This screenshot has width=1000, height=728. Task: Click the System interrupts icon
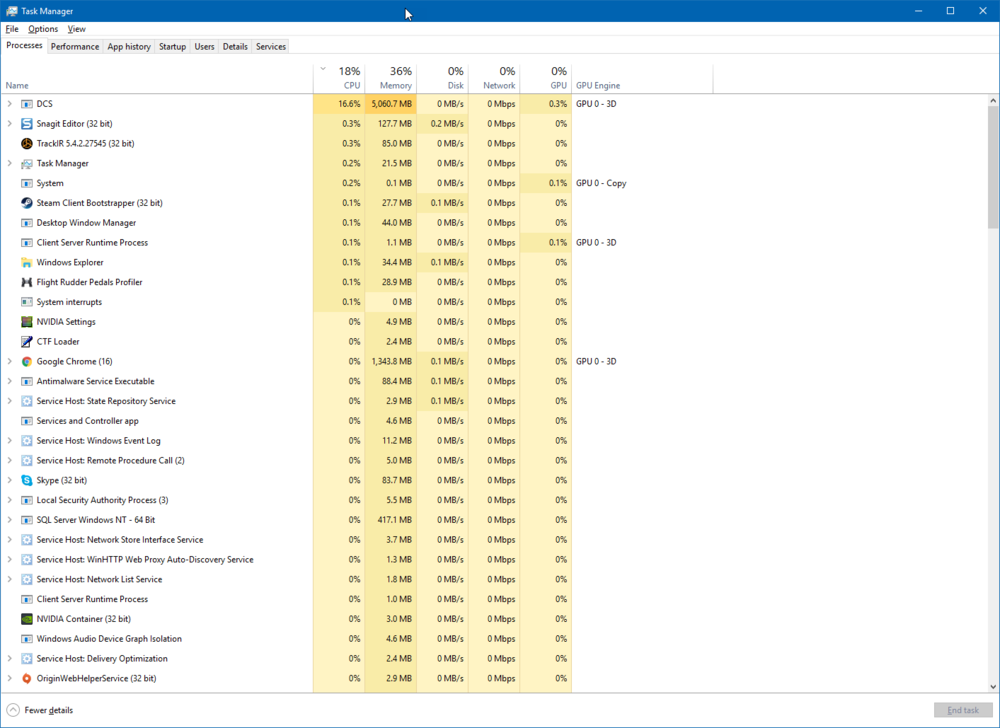tap(27, 302)
